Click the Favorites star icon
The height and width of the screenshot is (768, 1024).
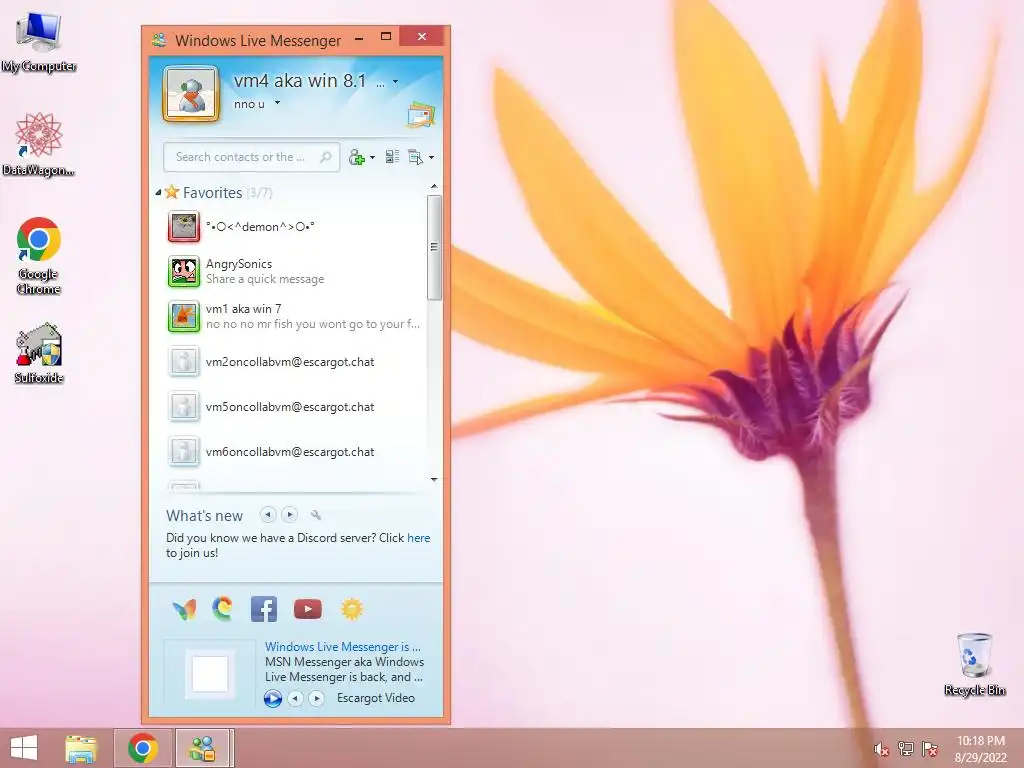pyautogui.click(x=172, y=192)
